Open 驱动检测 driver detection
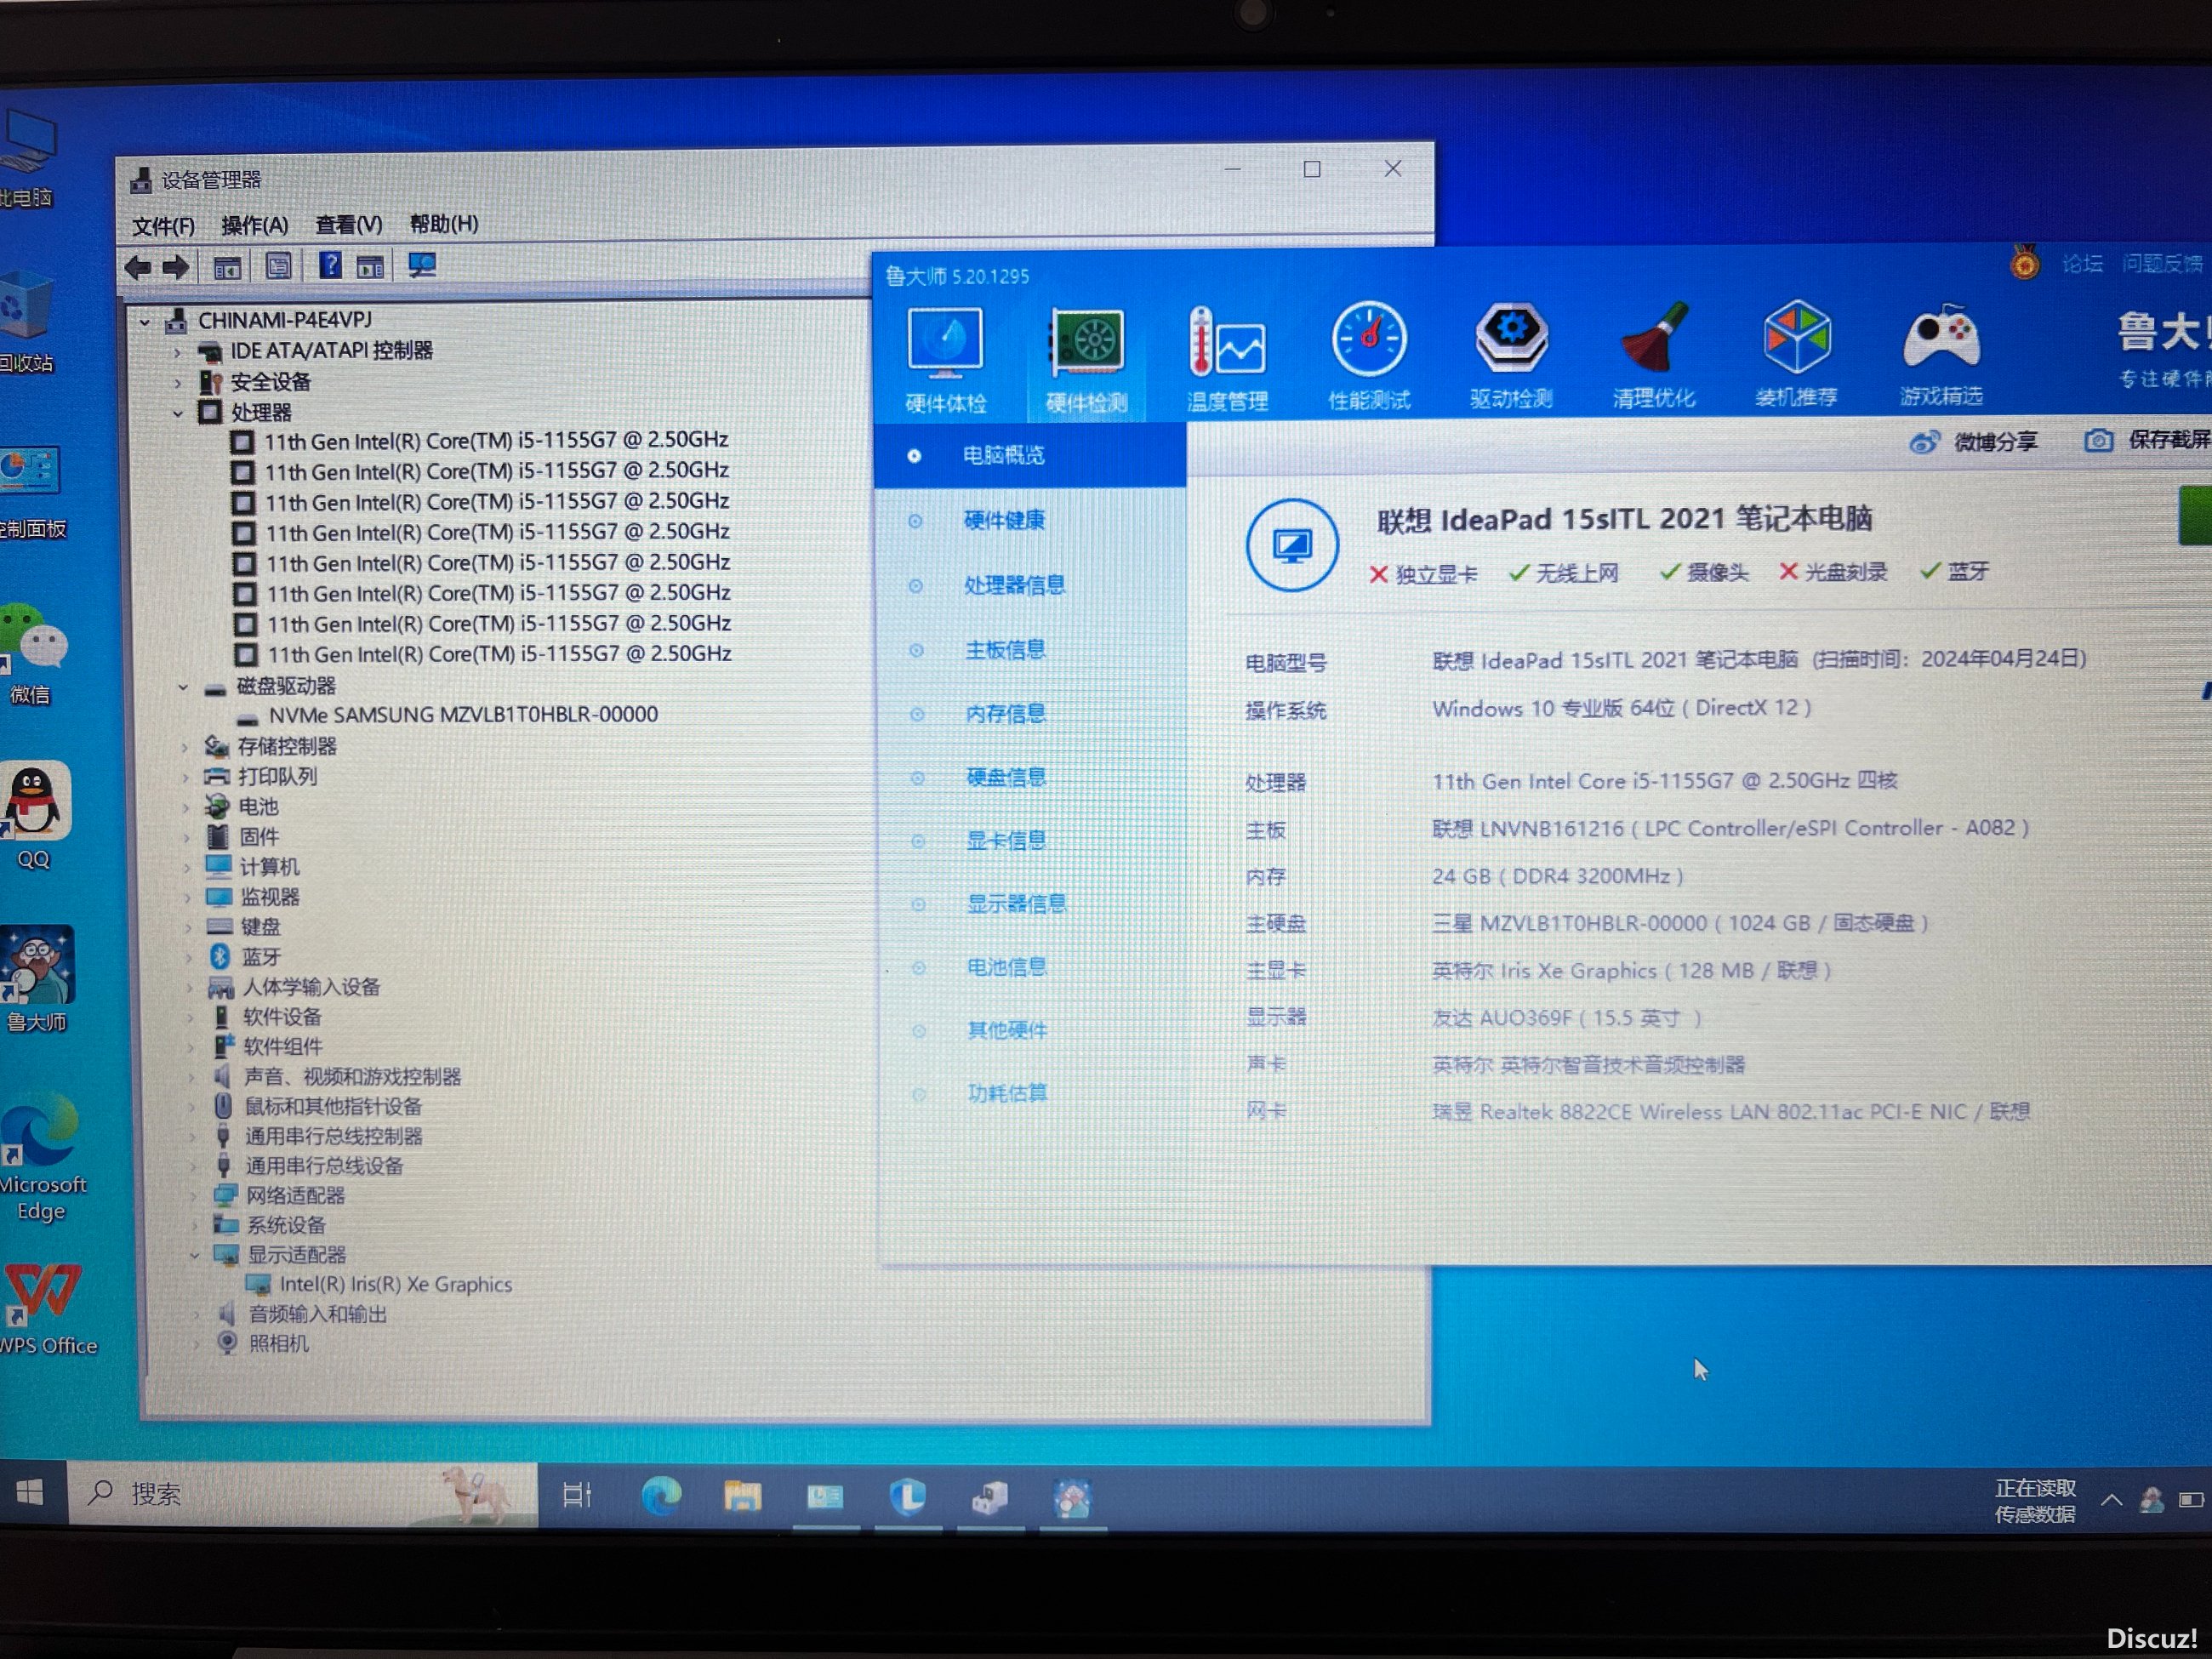The image size is (2212, 1659). (x=1511, y=355)
